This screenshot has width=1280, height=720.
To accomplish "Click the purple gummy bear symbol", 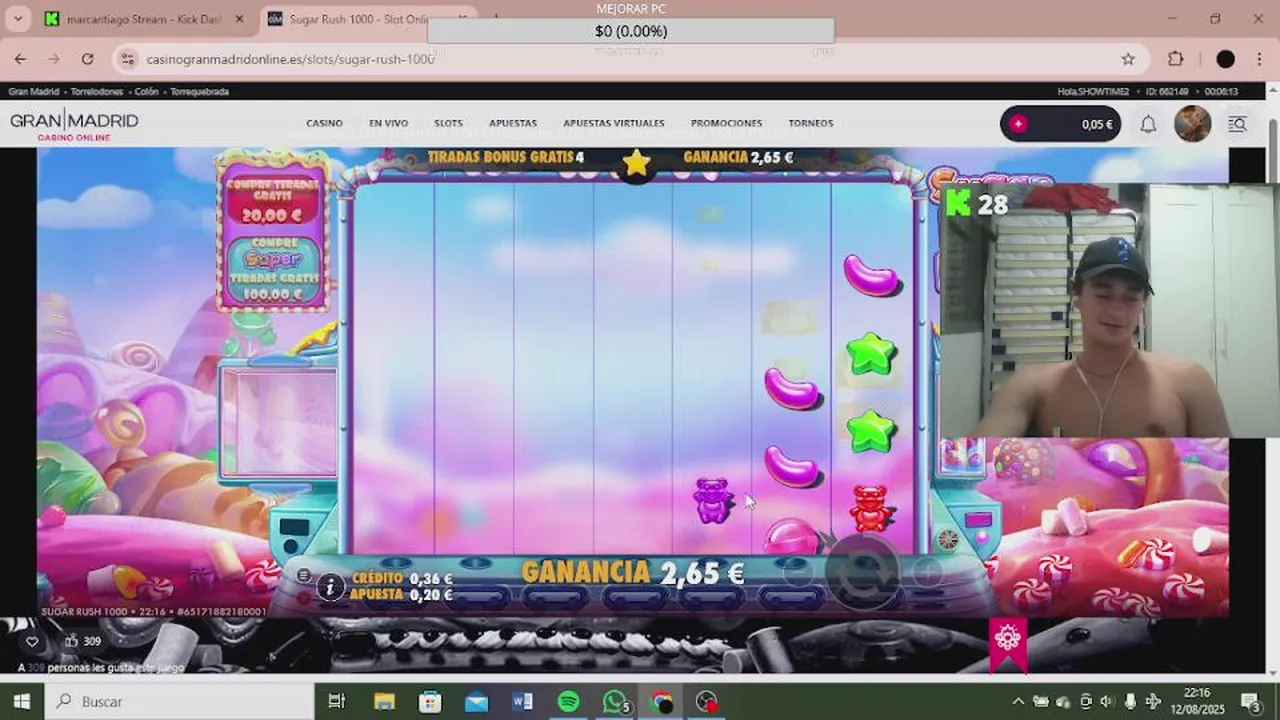I will (713, 500).
